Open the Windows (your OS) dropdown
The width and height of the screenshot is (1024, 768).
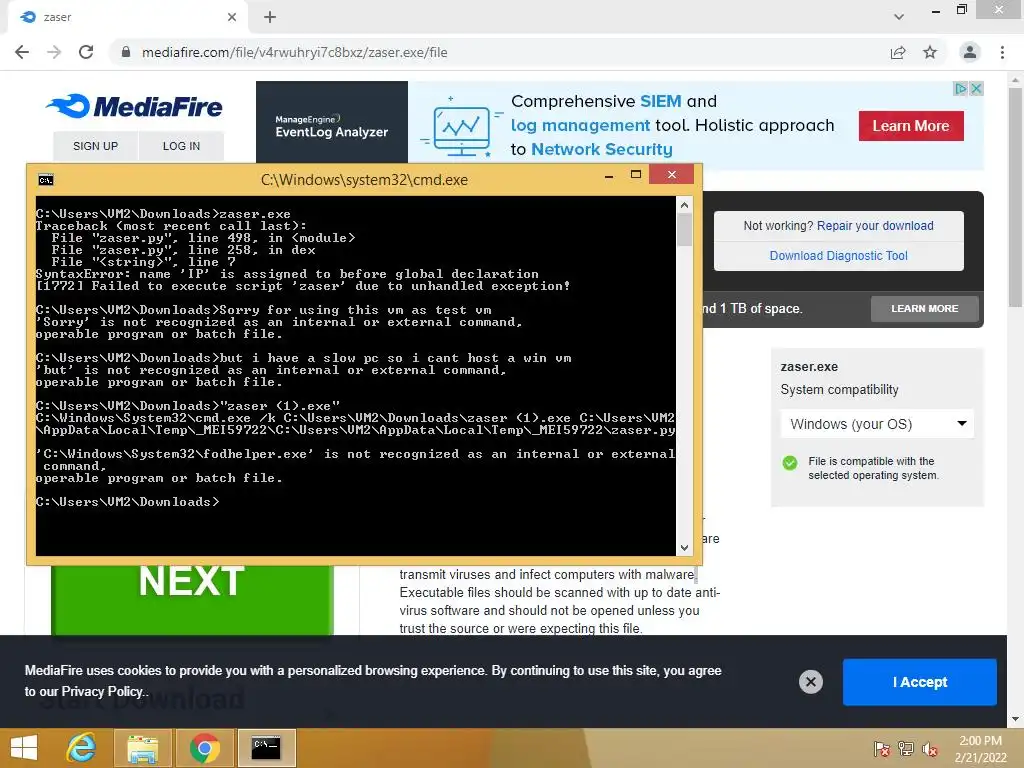point(877,424)
